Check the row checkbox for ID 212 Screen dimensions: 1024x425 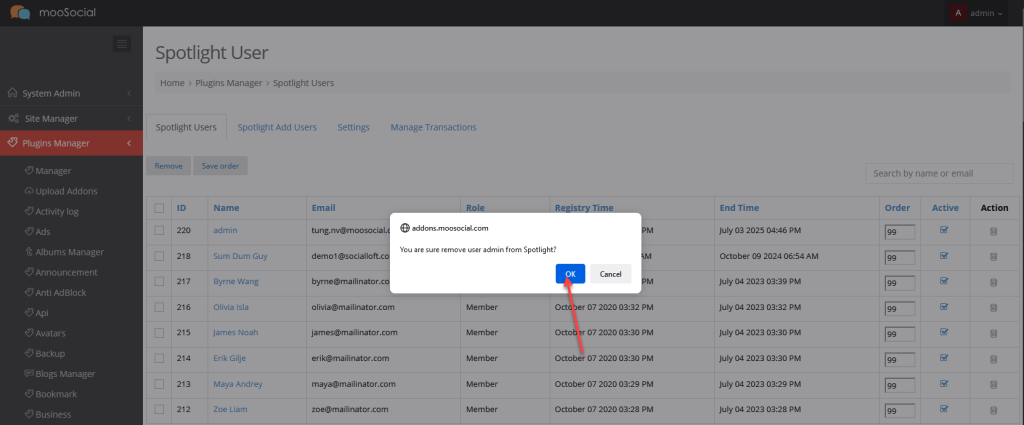159,409
